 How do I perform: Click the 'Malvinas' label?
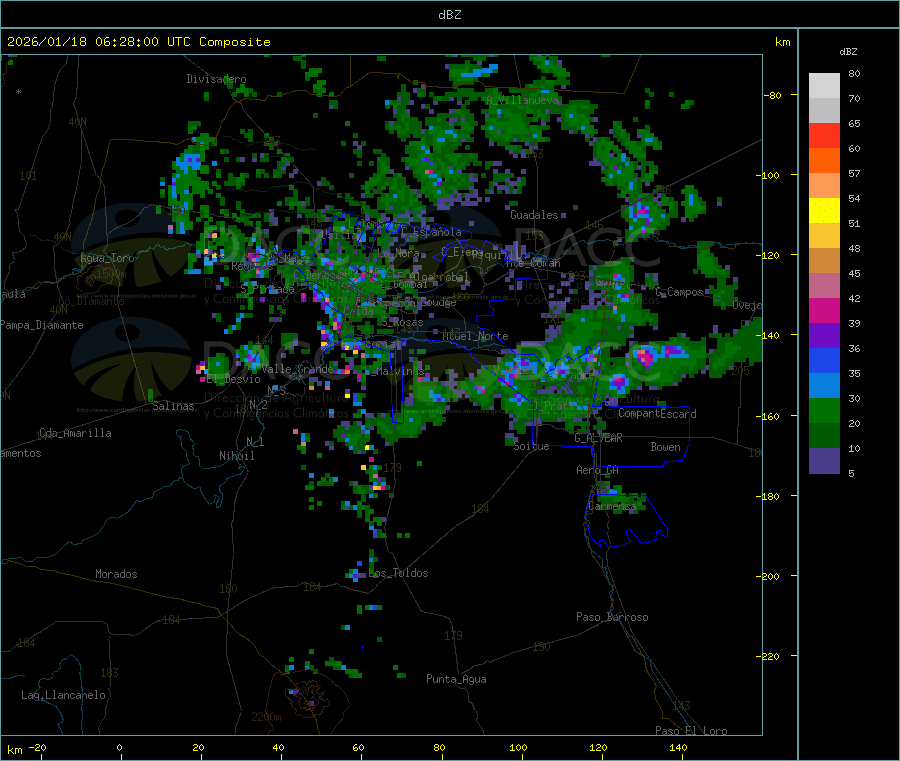pyautogui.click(x=401, y=372)
